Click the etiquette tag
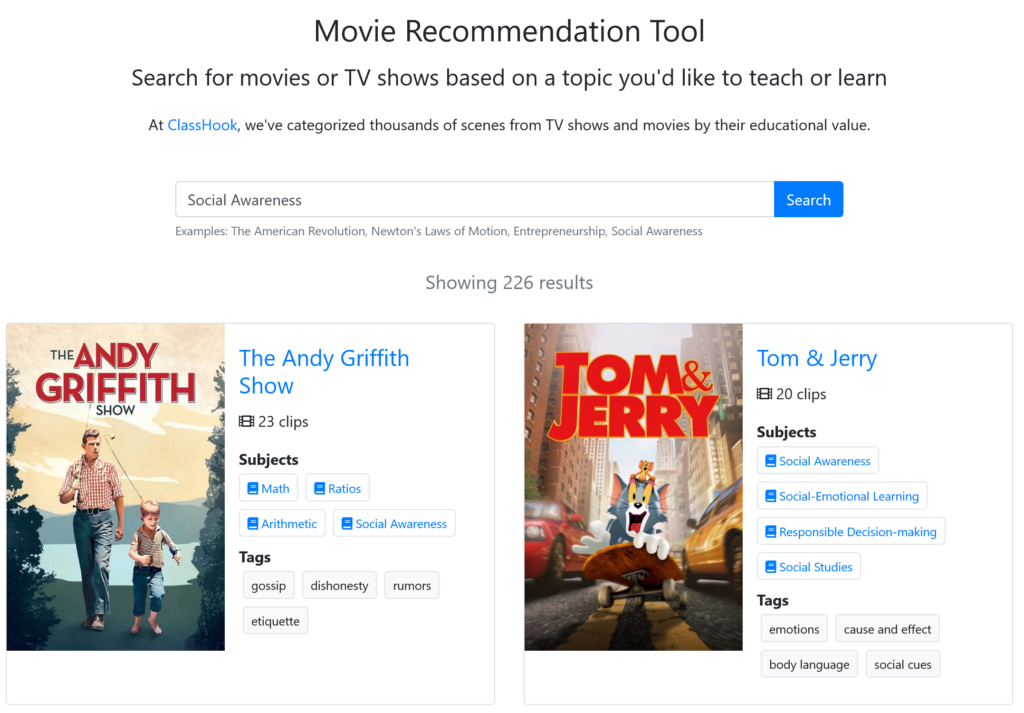 click(x=275, y=620)
